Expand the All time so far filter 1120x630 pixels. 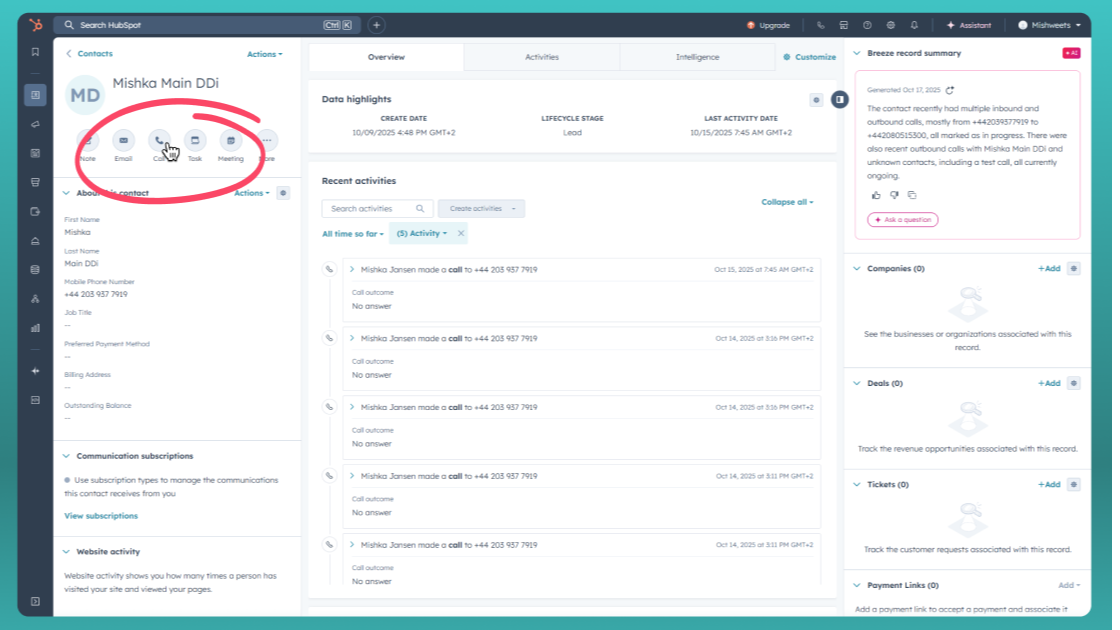coord(352,234)
